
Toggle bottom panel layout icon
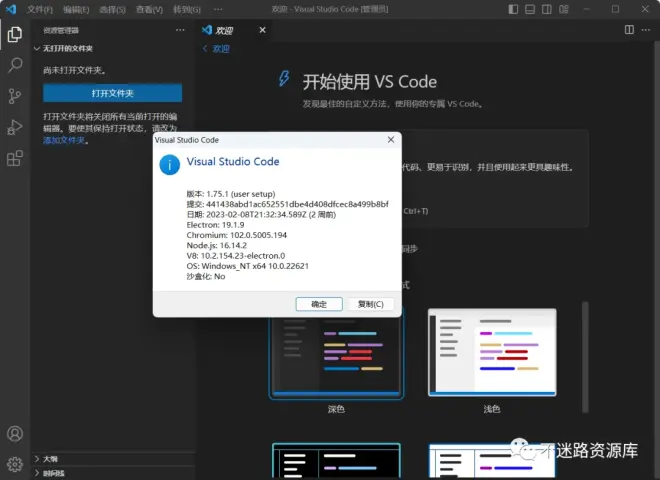[530, 9]
